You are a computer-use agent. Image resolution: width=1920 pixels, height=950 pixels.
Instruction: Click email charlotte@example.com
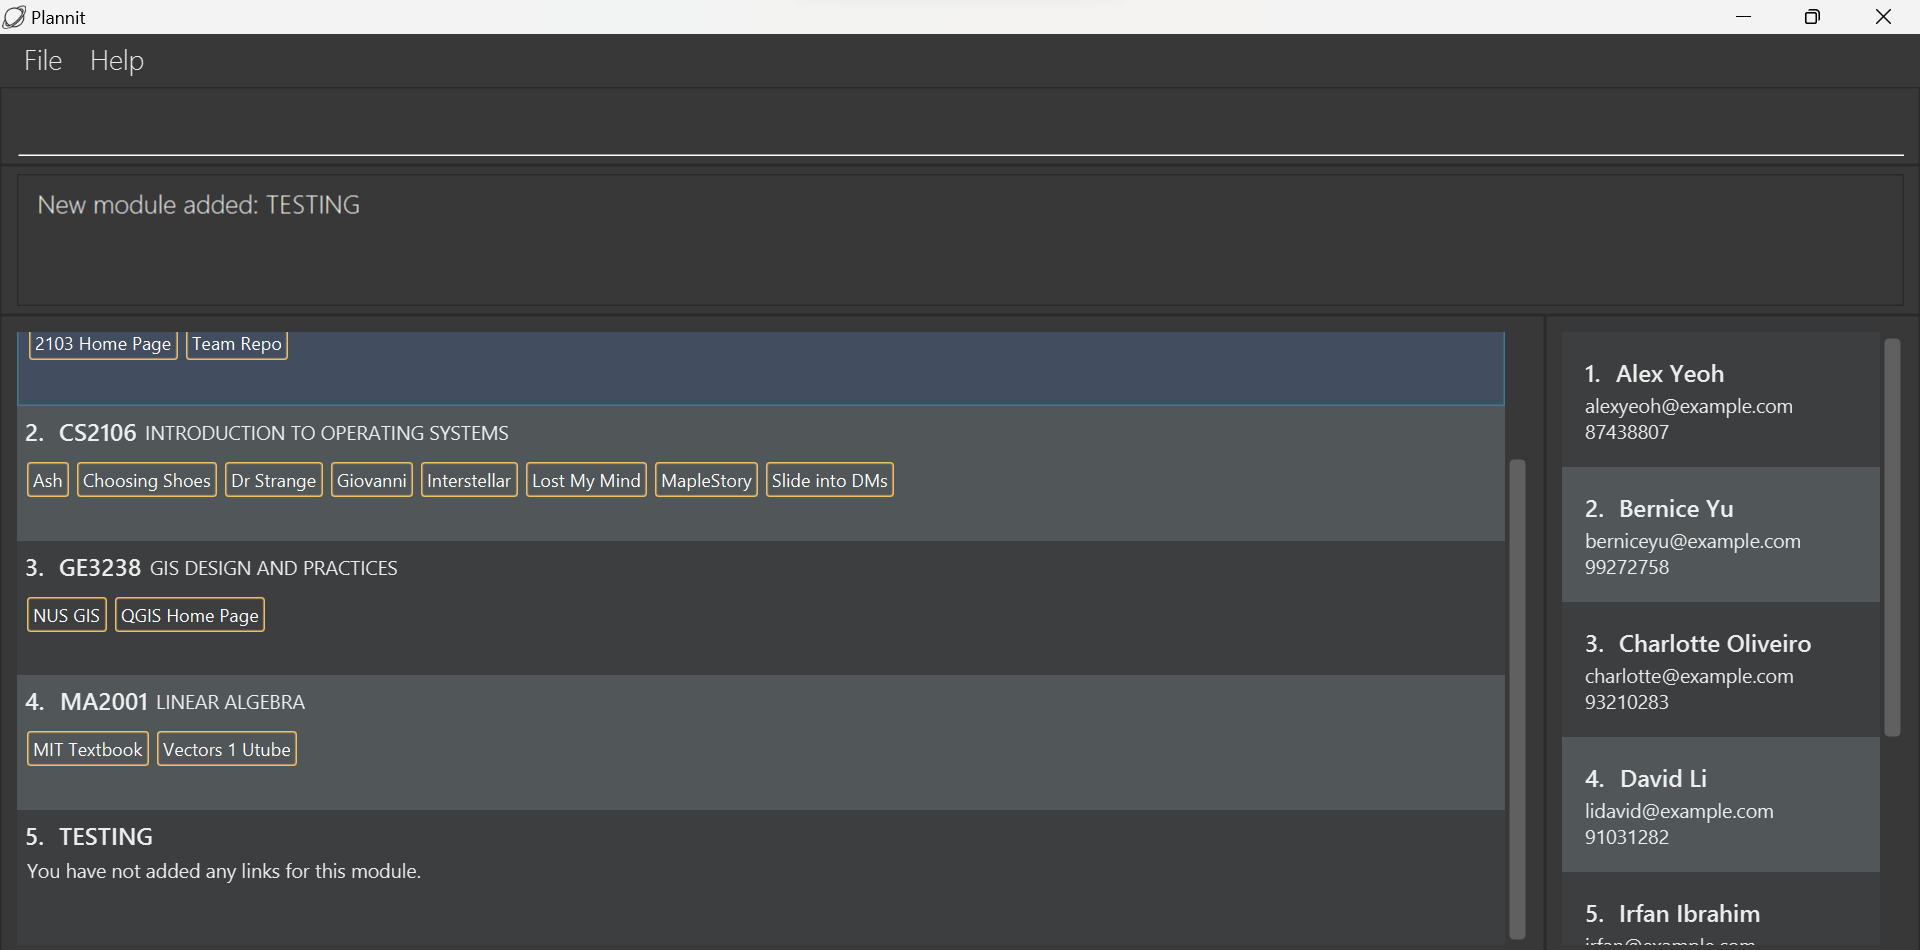click(1689, 676)
